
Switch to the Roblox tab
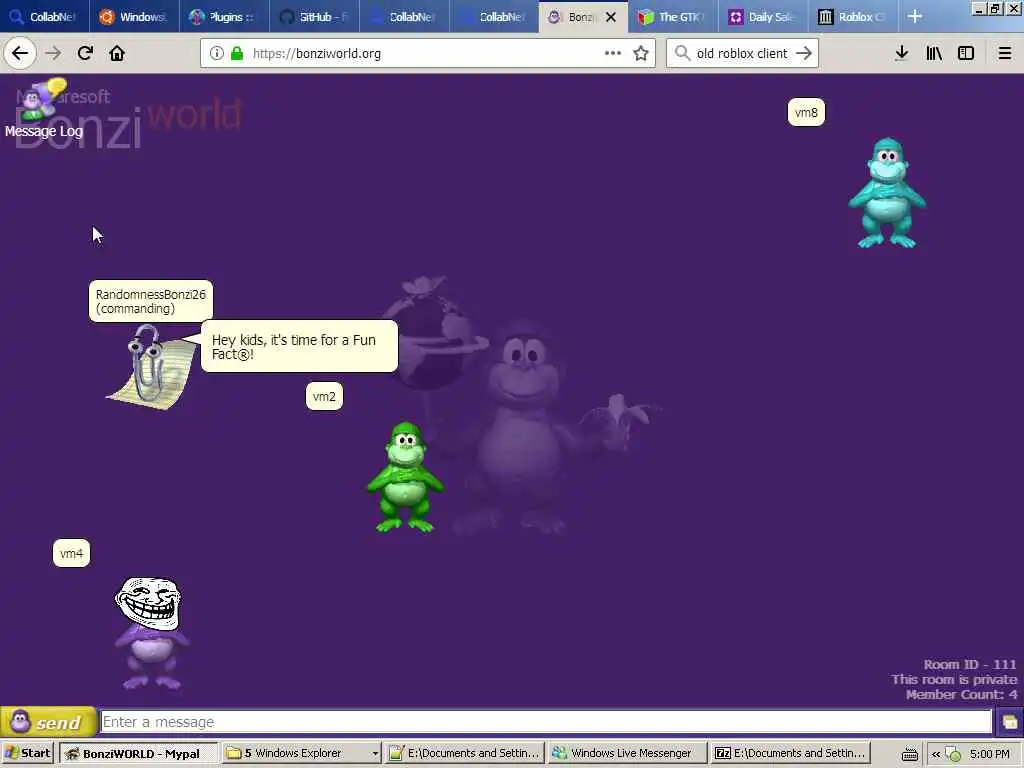pyautogui.click(x=854, y=17)
